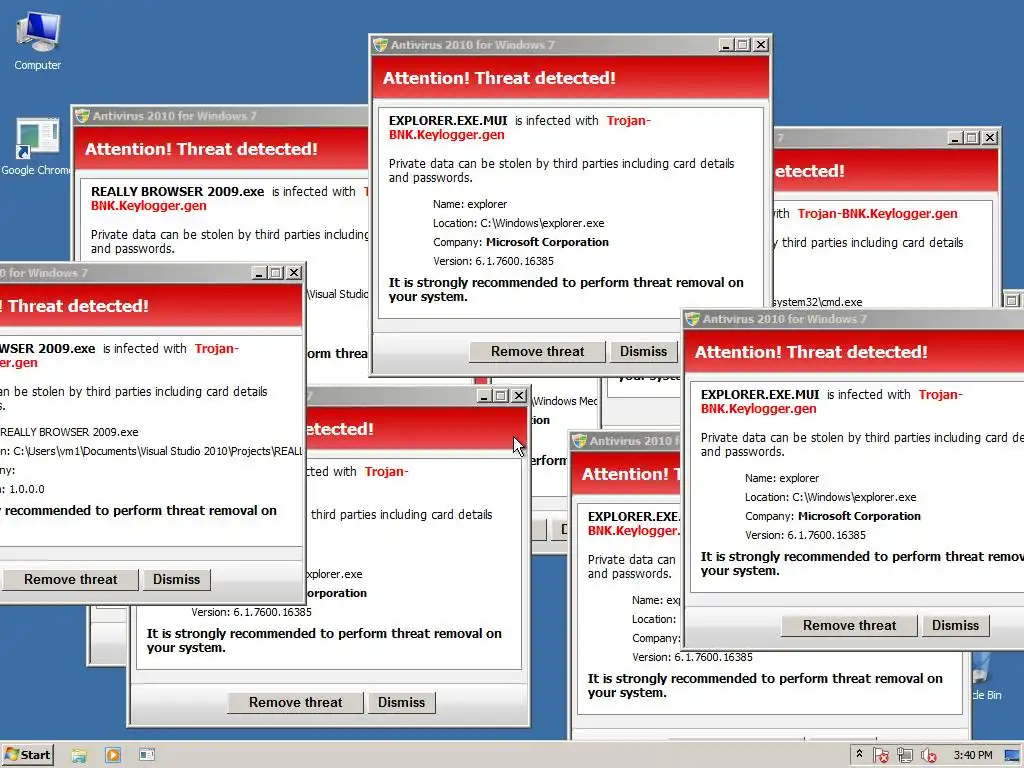Screen dimensions: 1024x768
Task: Click the third pinned taskbar icon
Action: pos(147,755)
